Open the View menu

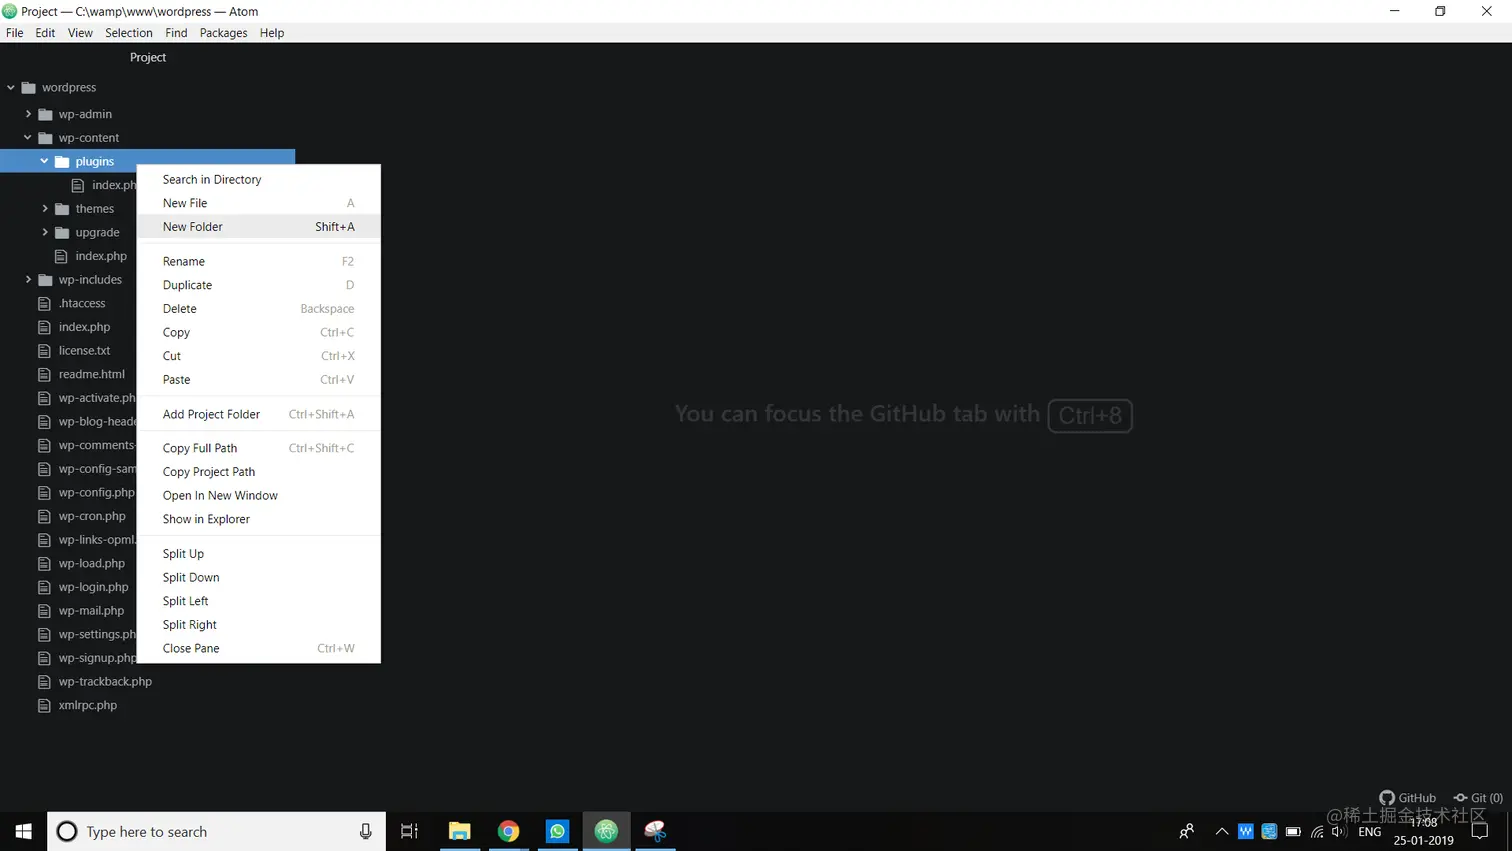point(80,33)
